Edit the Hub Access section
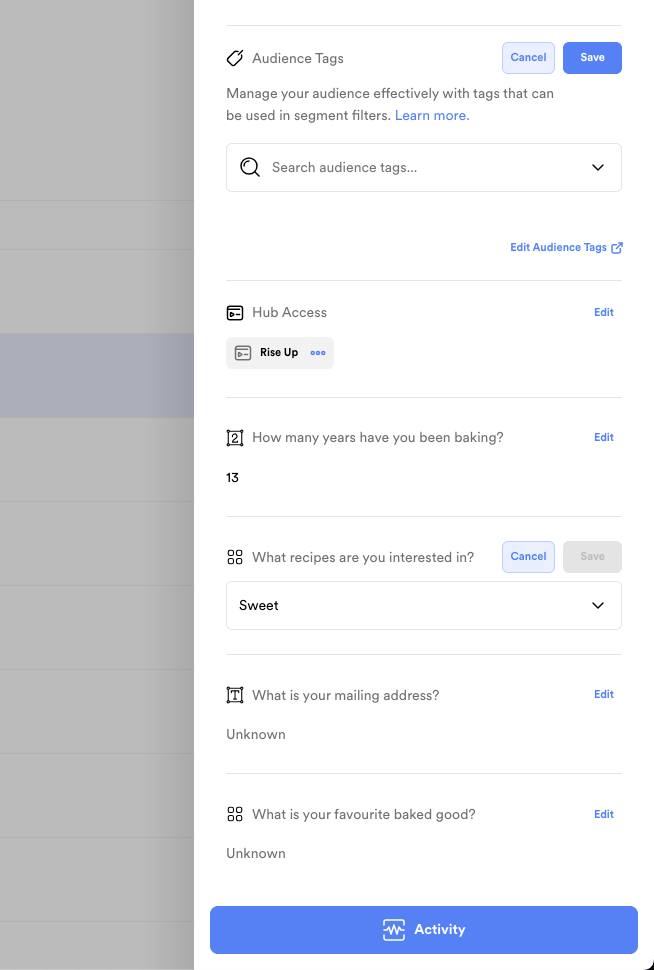This screenshot has height=970, width=654. pyautogui.click(x=604, y=313)
